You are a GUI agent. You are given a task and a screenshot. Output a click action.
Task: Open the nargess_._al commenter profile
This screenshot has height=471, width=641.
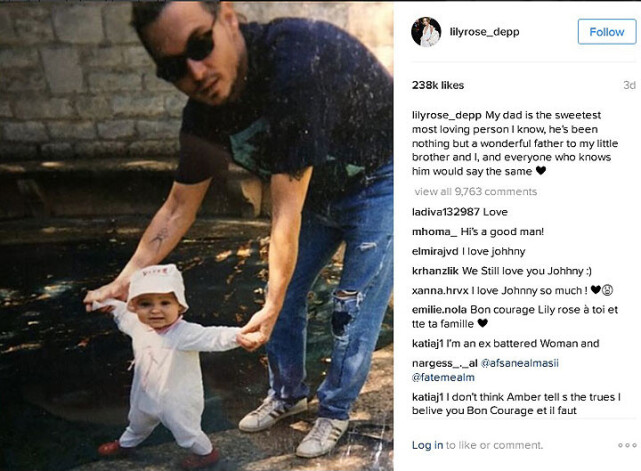444,363
